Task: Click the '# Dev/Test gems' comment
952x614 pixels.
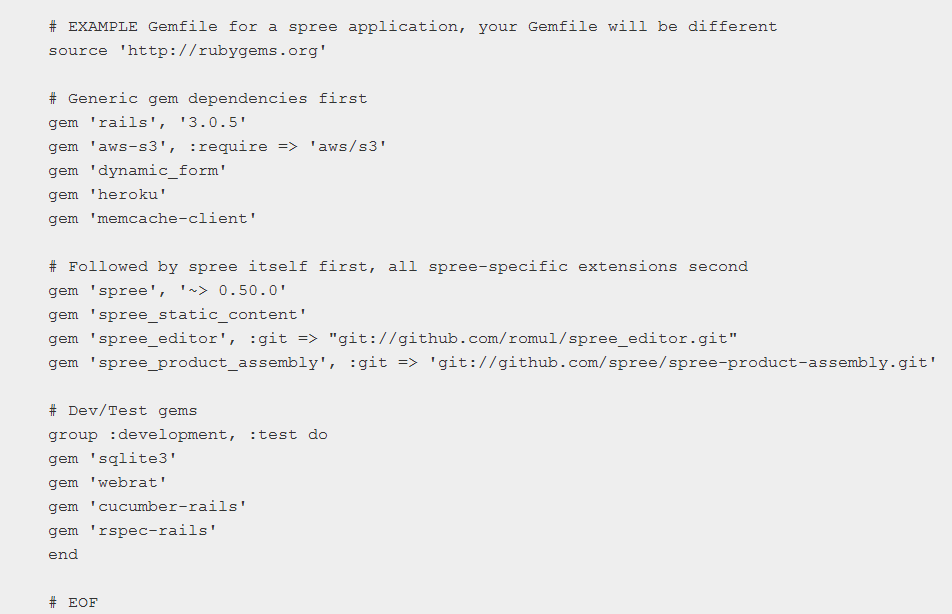Action: coord(123,411)
